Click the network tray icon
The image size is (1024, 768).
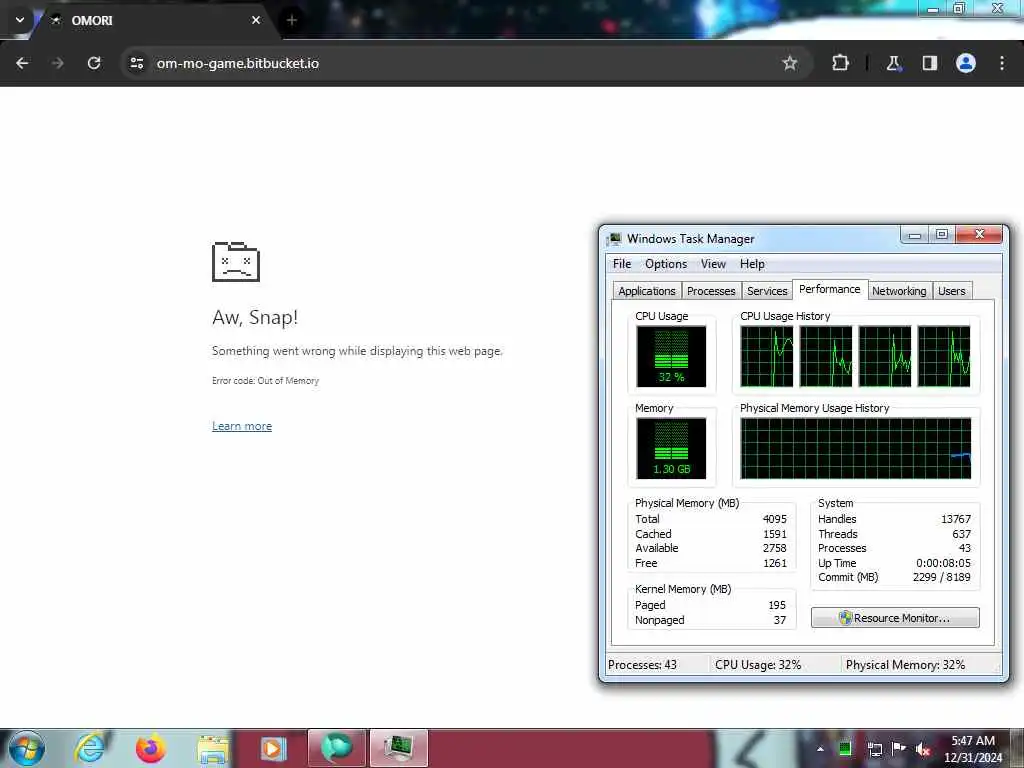[x=874, y=749]
